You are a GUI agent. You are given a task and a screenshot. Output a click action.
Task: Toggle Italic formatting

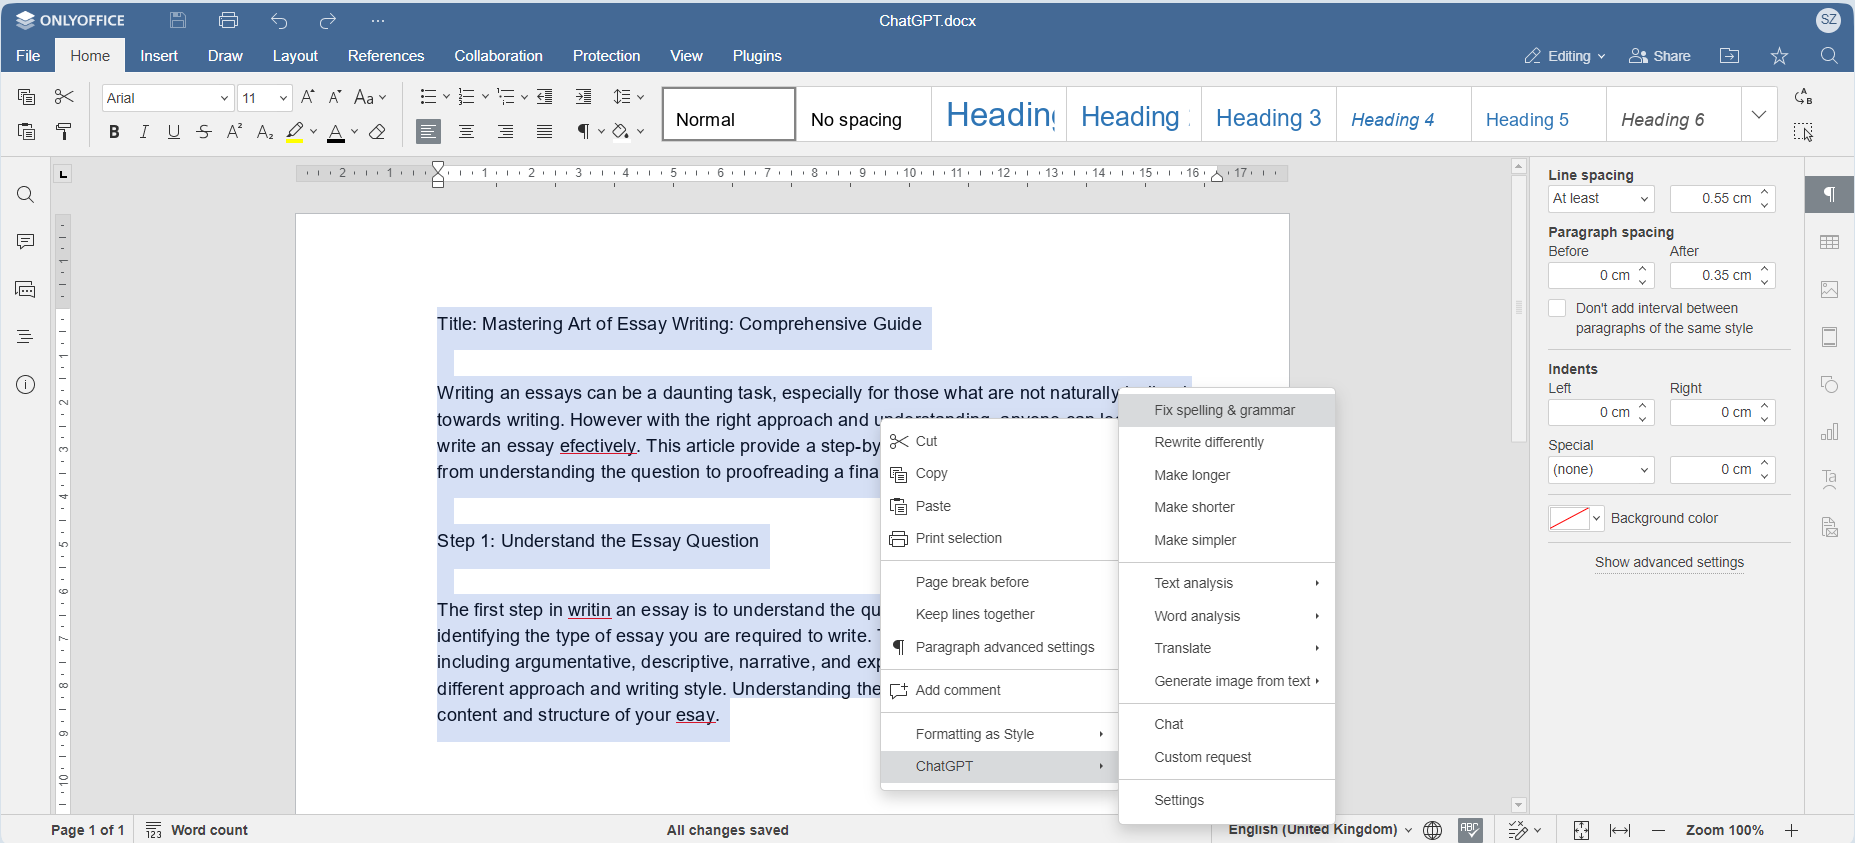coord(144,132)
